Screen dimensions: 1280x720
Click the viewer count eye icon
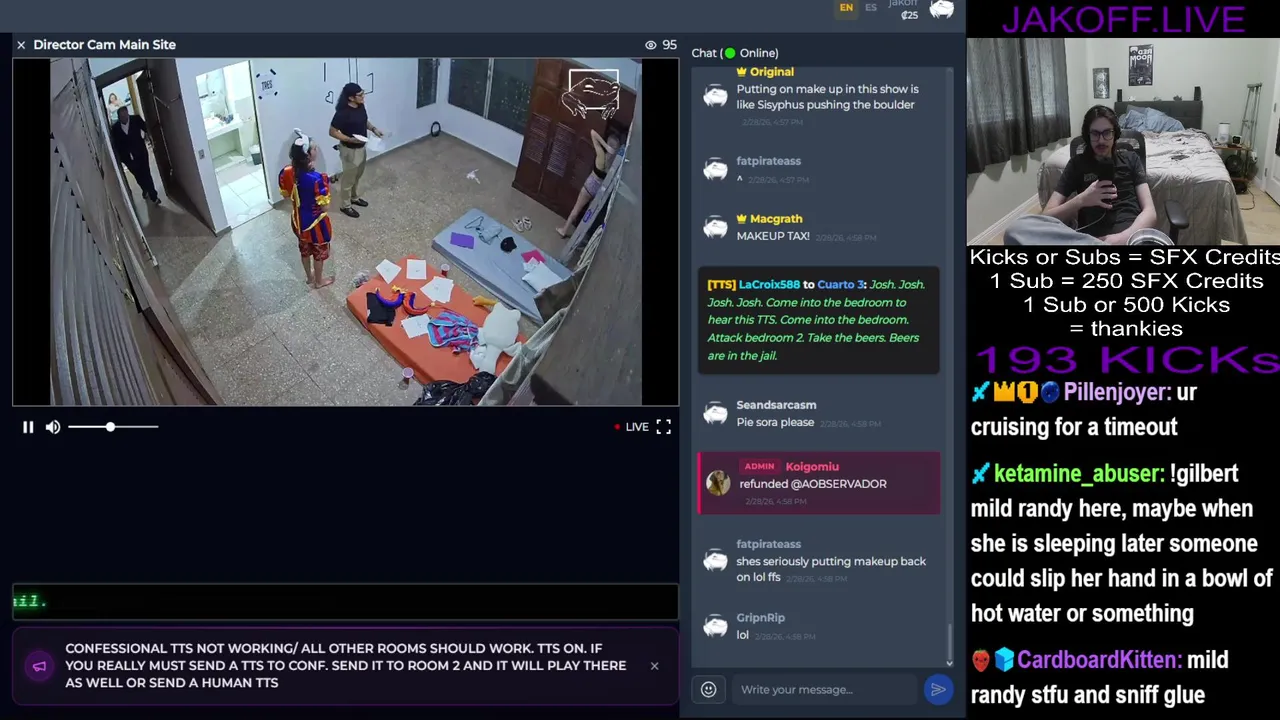pos(650,45)
